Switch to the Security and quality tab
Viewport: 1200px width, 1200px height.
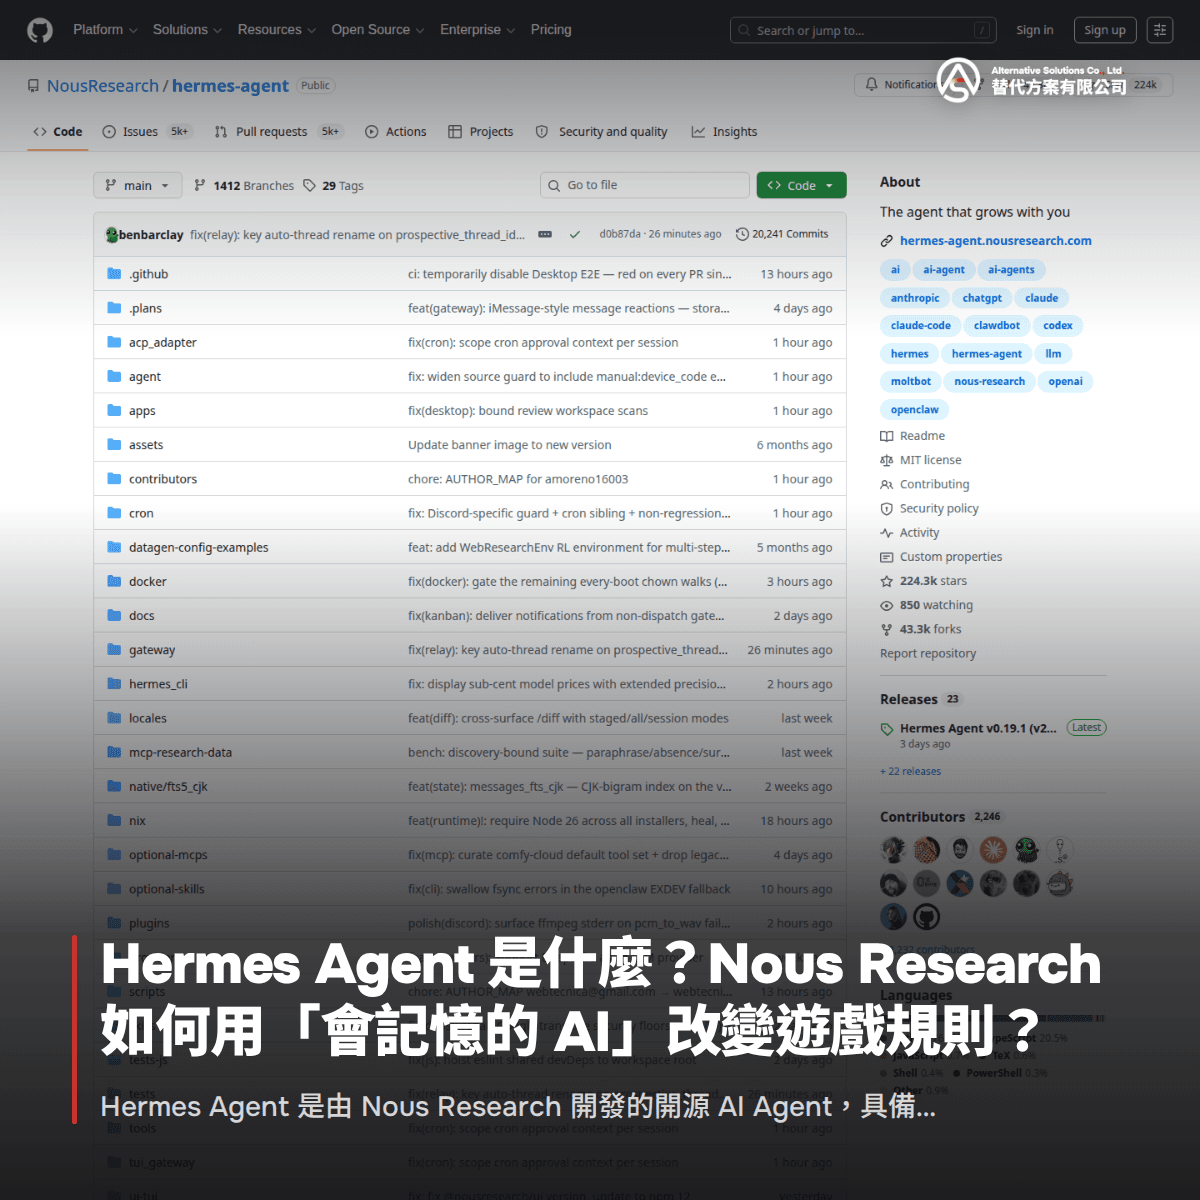(602, 132)
